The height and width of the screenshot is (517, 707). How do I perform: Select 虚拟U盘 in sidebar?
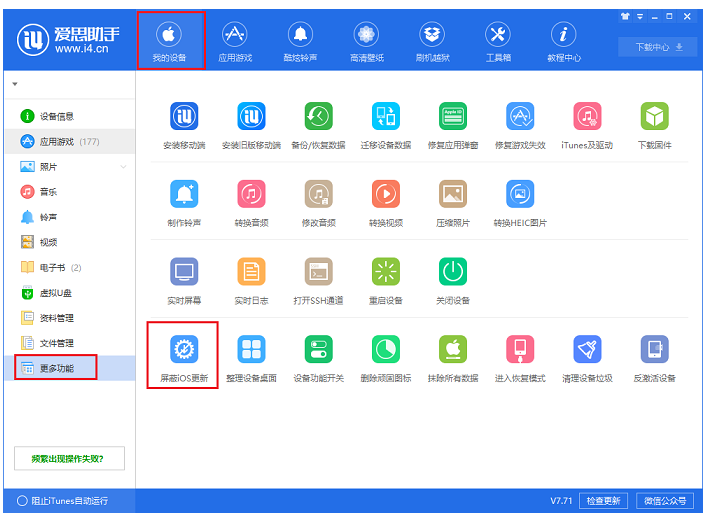pos(70,293)
